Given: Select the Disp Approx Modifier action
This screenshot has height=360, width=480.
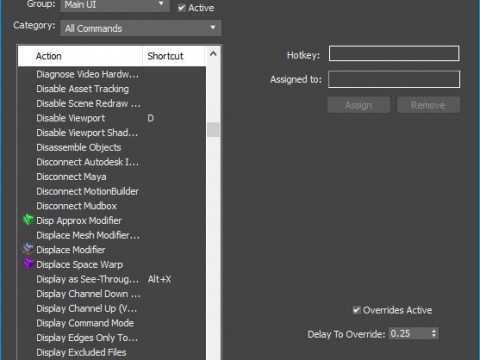Looking at the screenshot, I should pyautogui.click(x=79, y=221).
